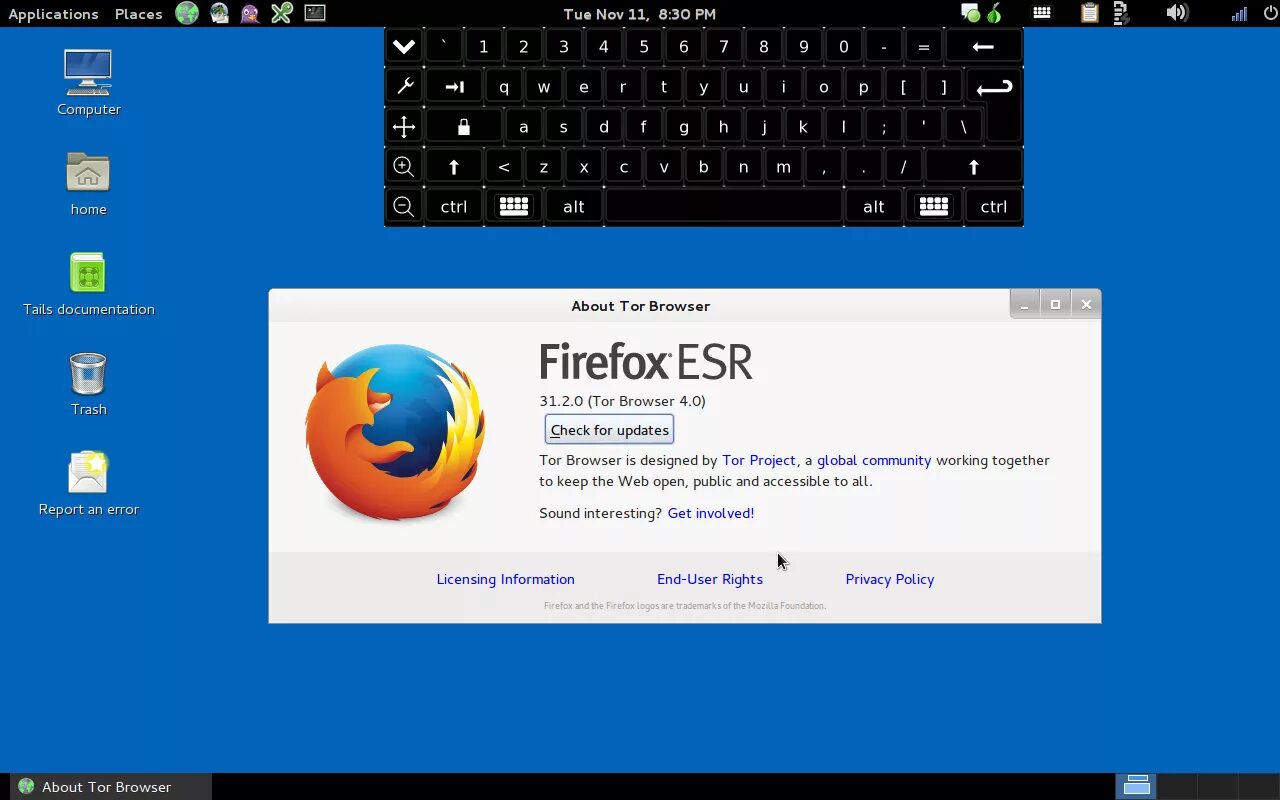The image size is (1280, 800).
Task: Toggle the left Shift key
Action: click(454, 166)
